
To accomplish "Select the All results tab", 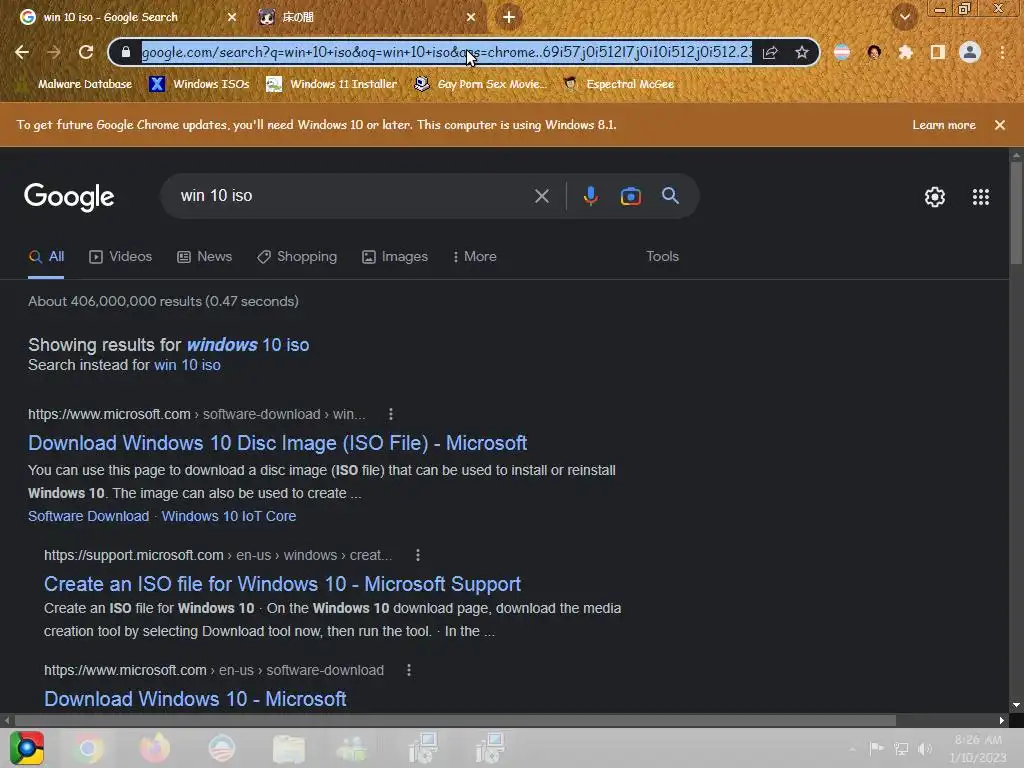I will [x=46, y=257].
